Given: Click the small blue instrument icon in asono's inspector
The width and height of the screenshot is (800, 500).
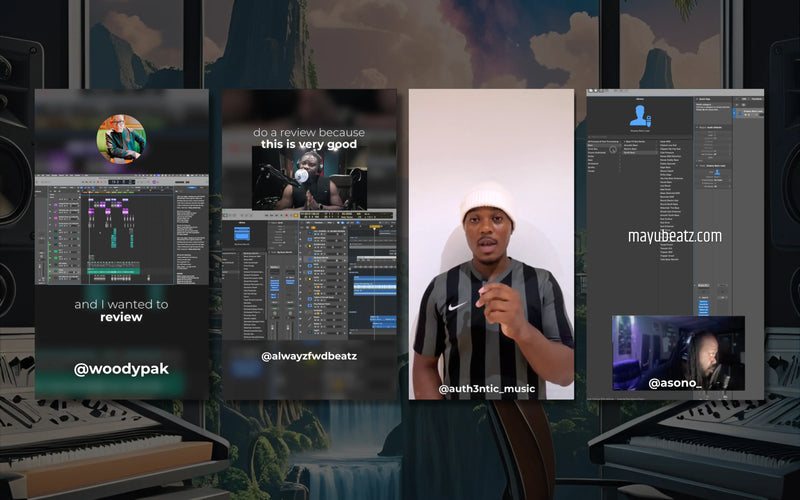Looking at the screenshot, I should (715, 172).
